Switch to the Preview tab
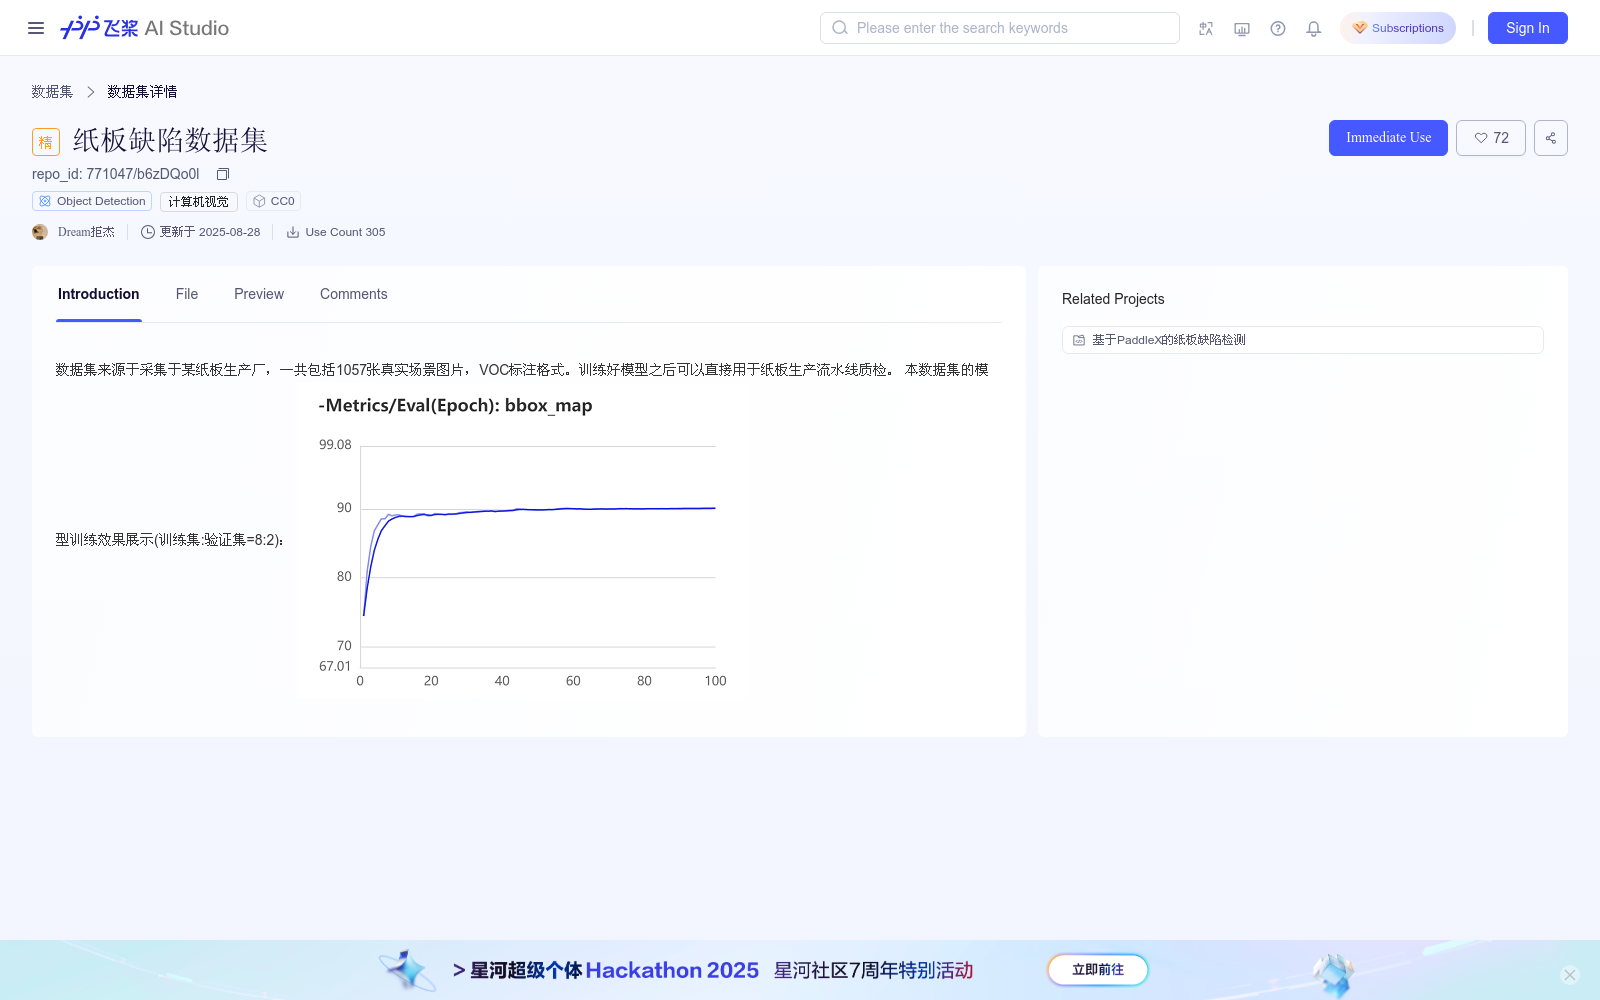 (259, 294)
